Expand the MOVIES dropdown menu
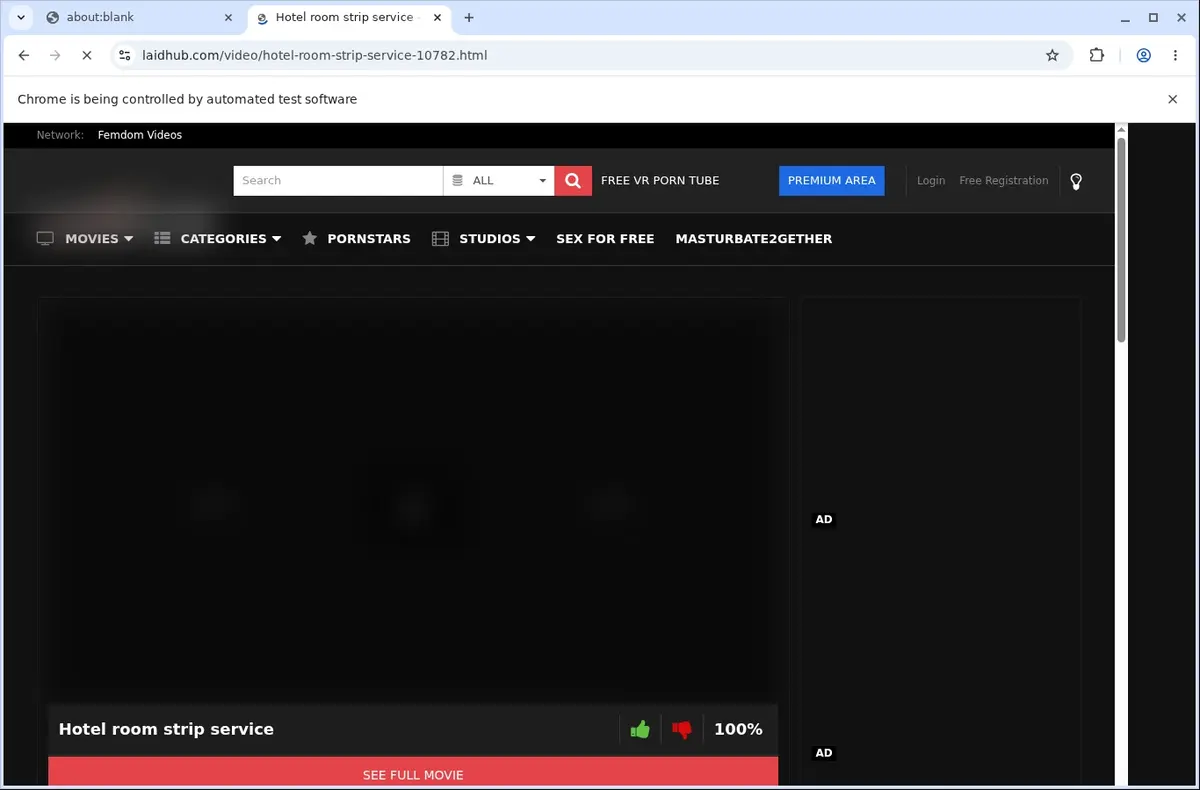The image size is (1200, 790). tap(85, 239)
